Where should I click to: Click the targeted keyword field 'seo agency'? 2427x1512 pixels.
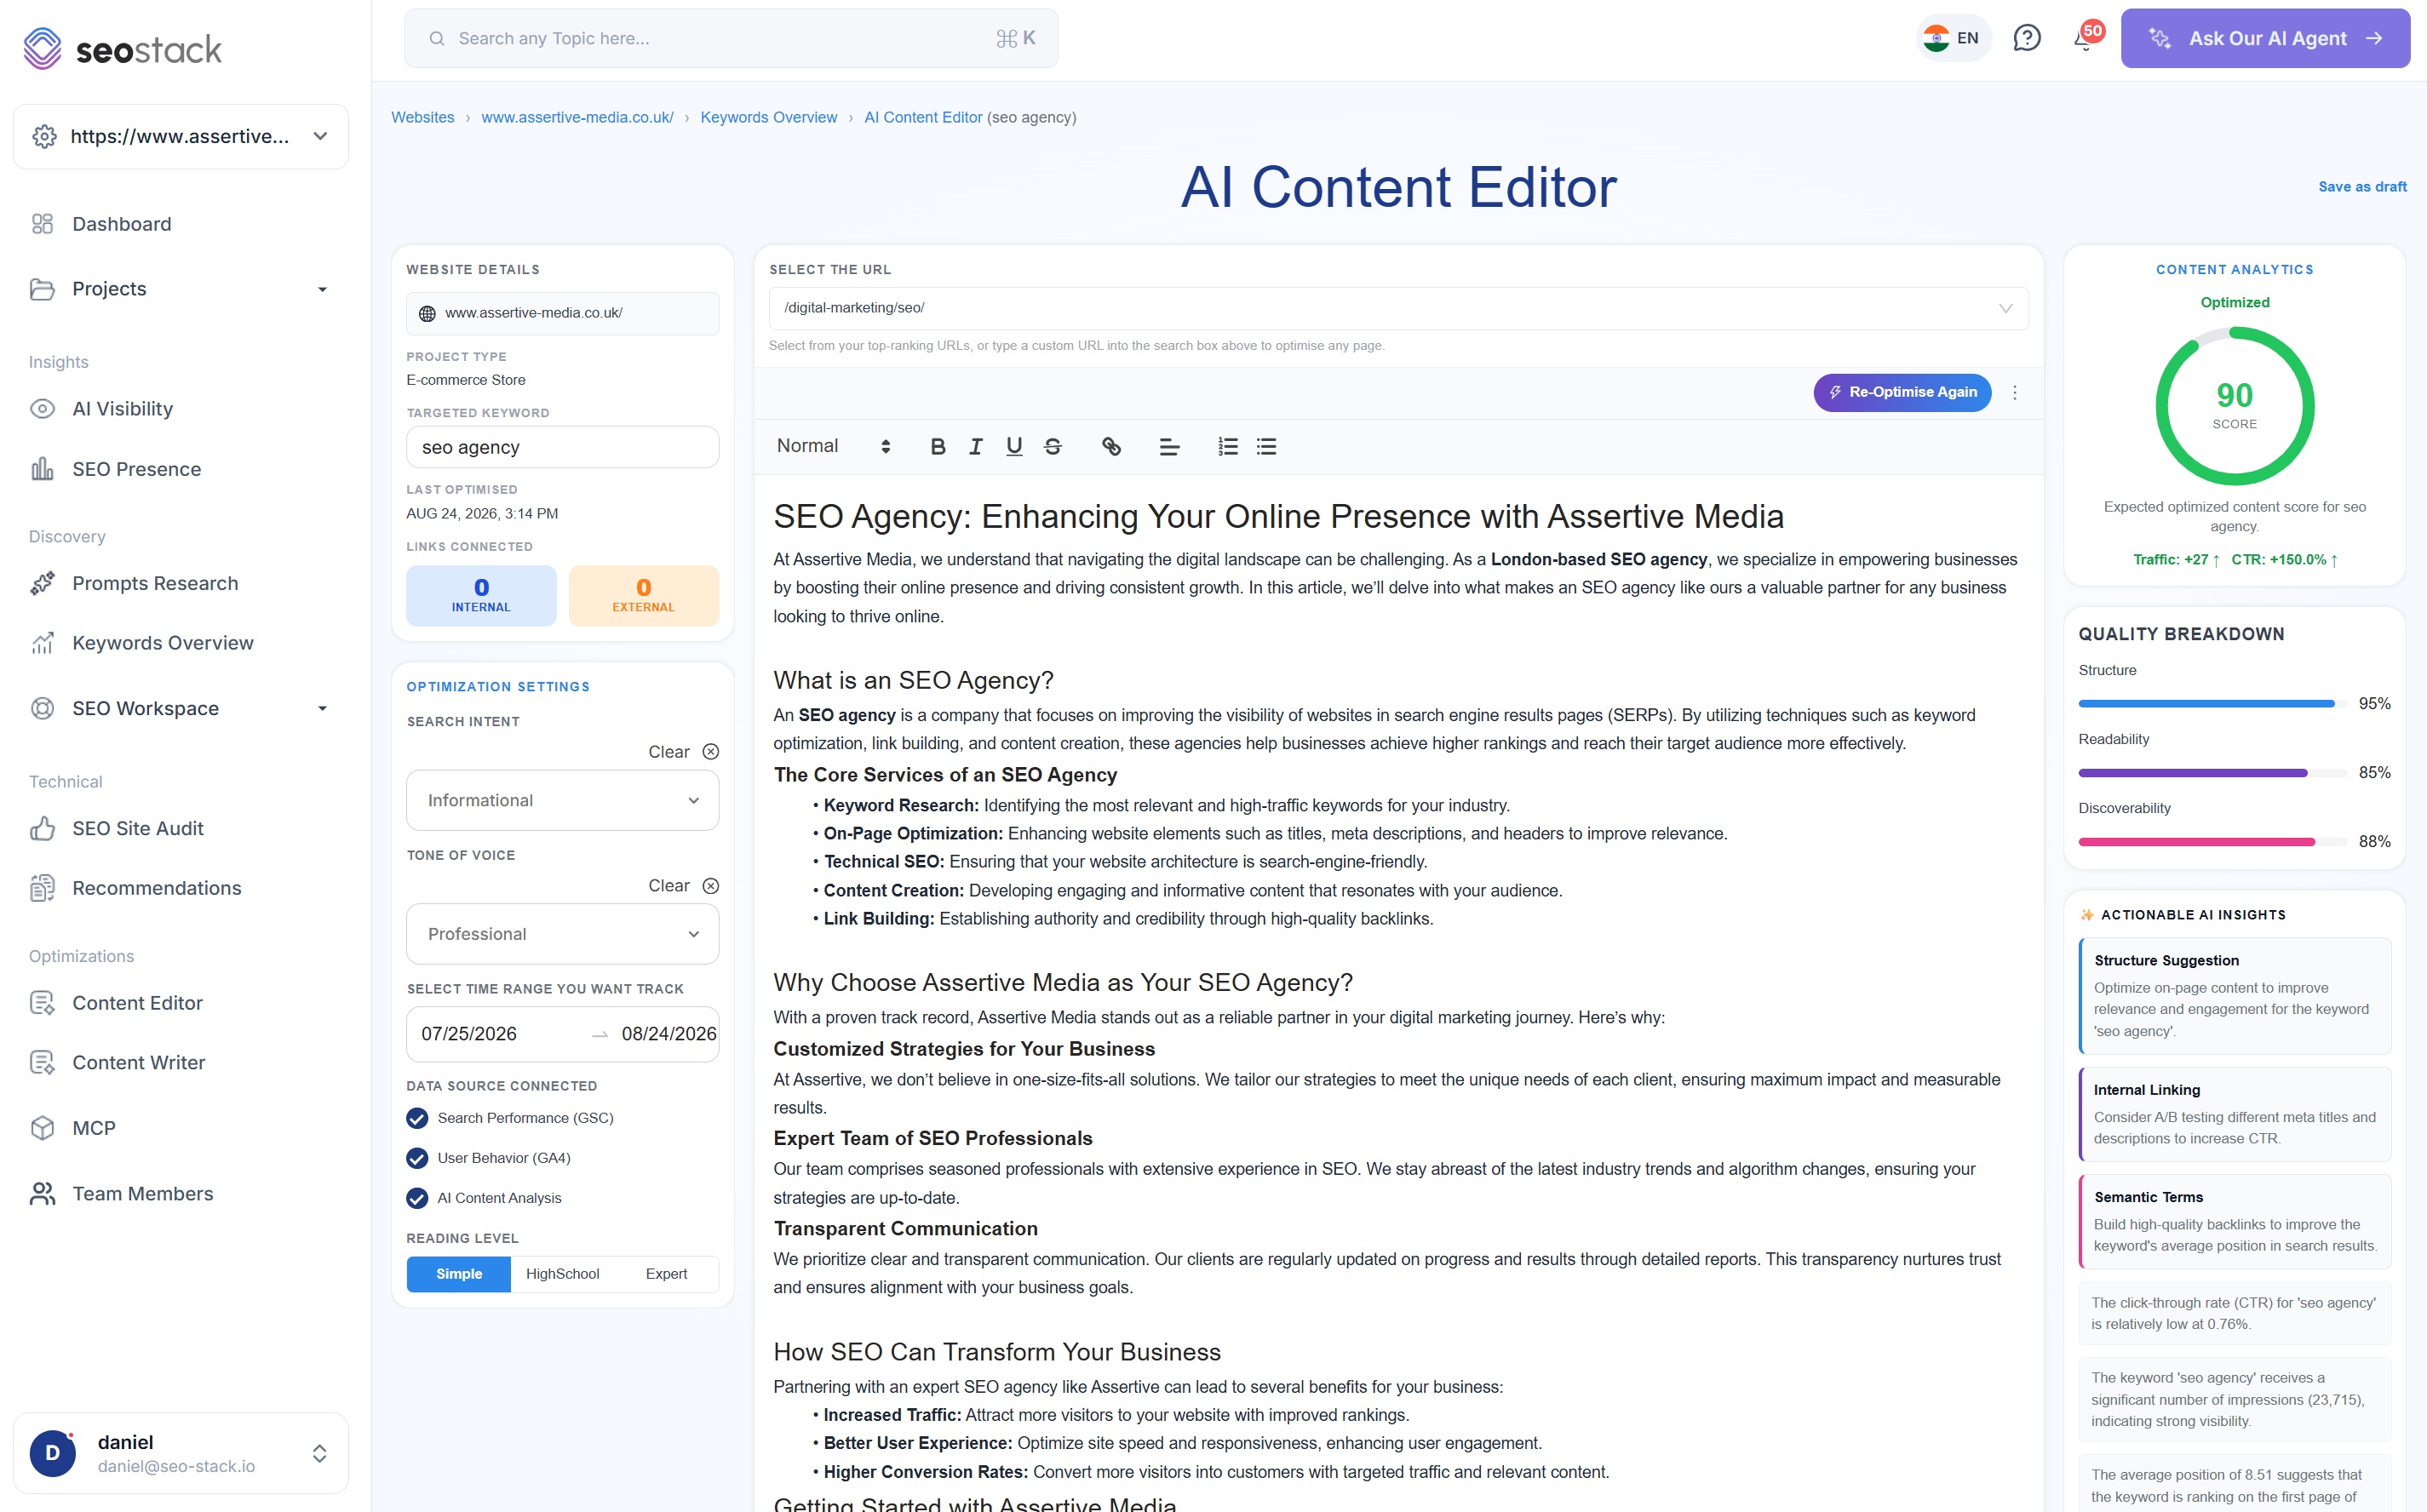tap(562, 447)
